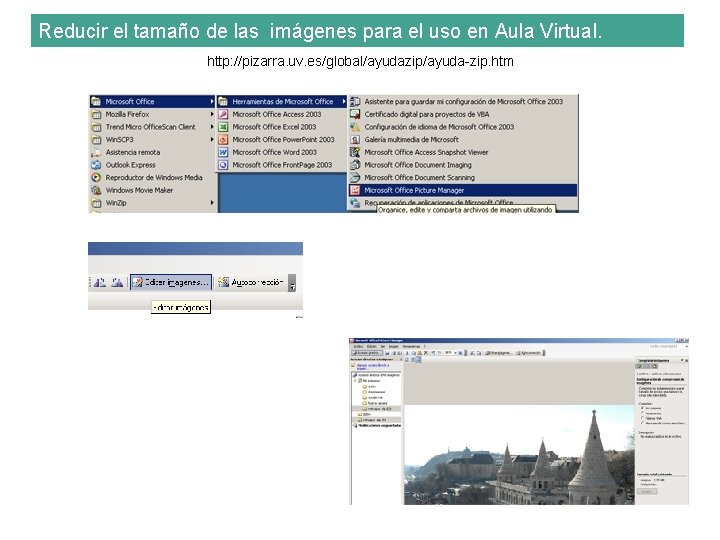Open Microsoft Office Document Imaging

463,165
